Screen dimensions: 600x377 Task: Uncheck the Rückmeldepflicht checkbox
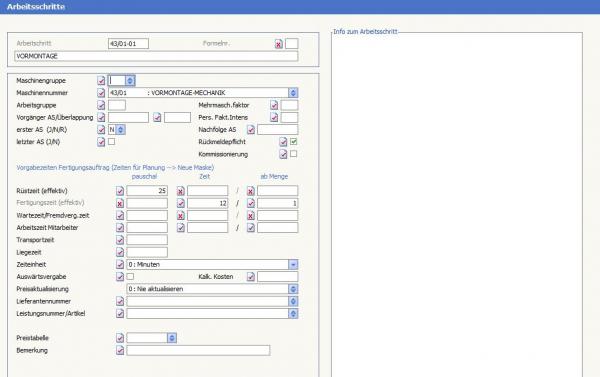pos(293,142)
